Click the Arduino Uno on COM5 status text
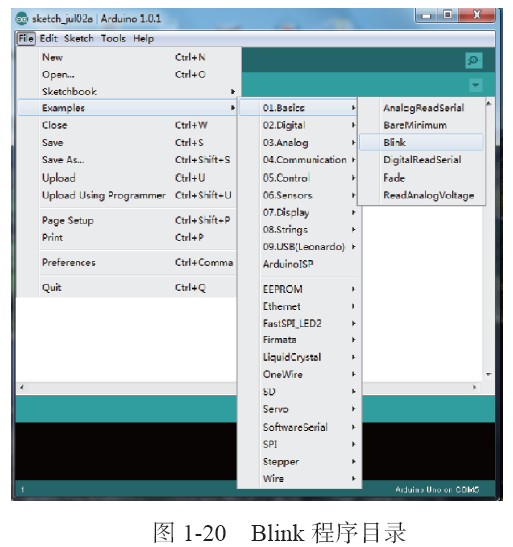The height and width of the screenshot is (547, 513). (437, 490)
